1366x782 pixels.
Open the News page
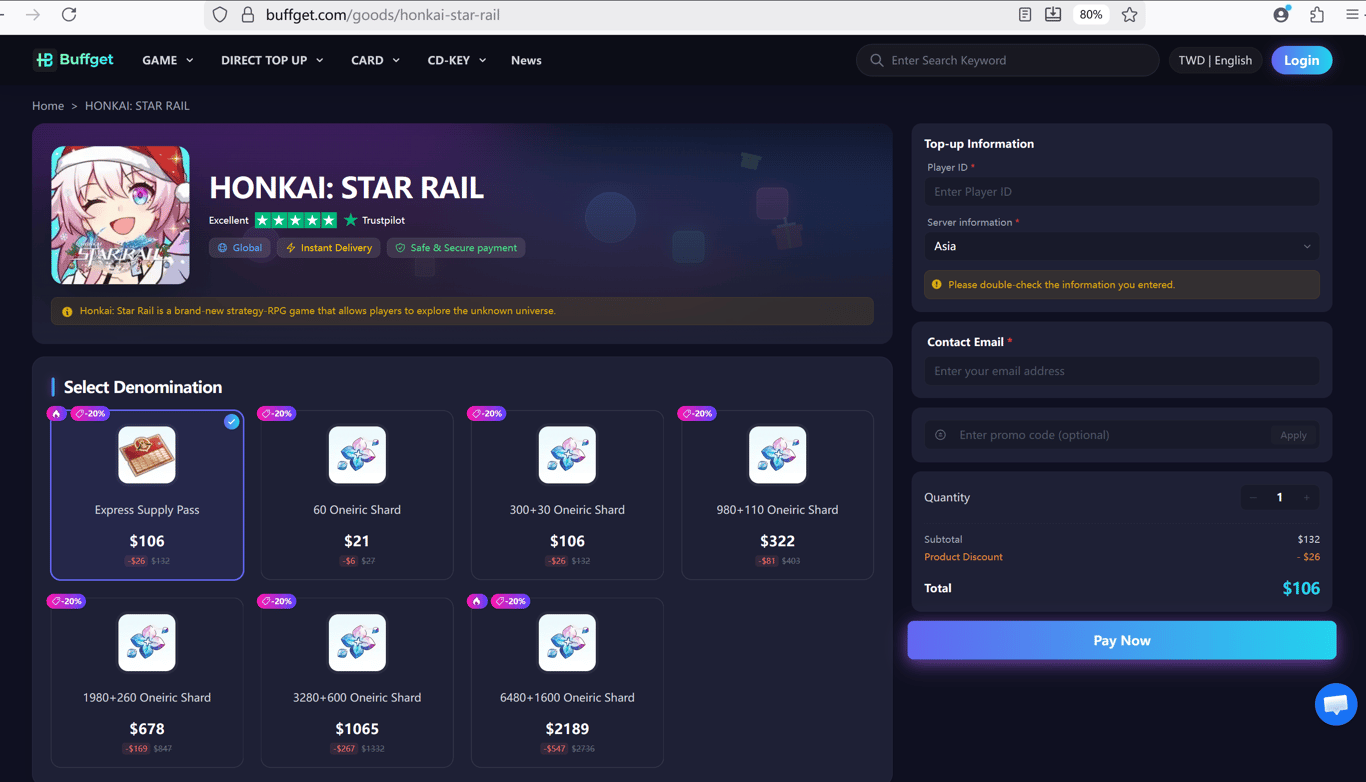point(526,60)
